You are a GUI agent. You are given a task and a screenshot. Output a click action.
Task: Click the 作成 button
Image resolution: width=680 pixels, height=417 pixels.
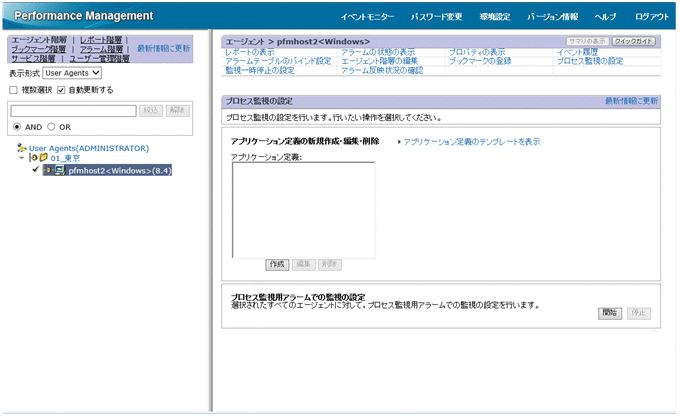[x=277, y=264]
